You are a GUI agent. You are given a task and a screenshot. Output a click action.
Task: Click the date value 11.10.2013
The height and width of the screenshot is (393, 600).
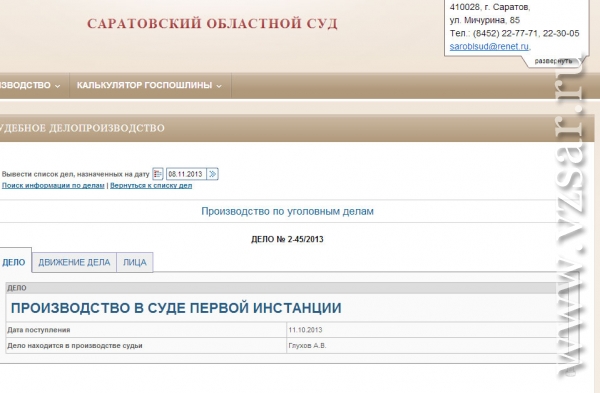tap(305, 330)
